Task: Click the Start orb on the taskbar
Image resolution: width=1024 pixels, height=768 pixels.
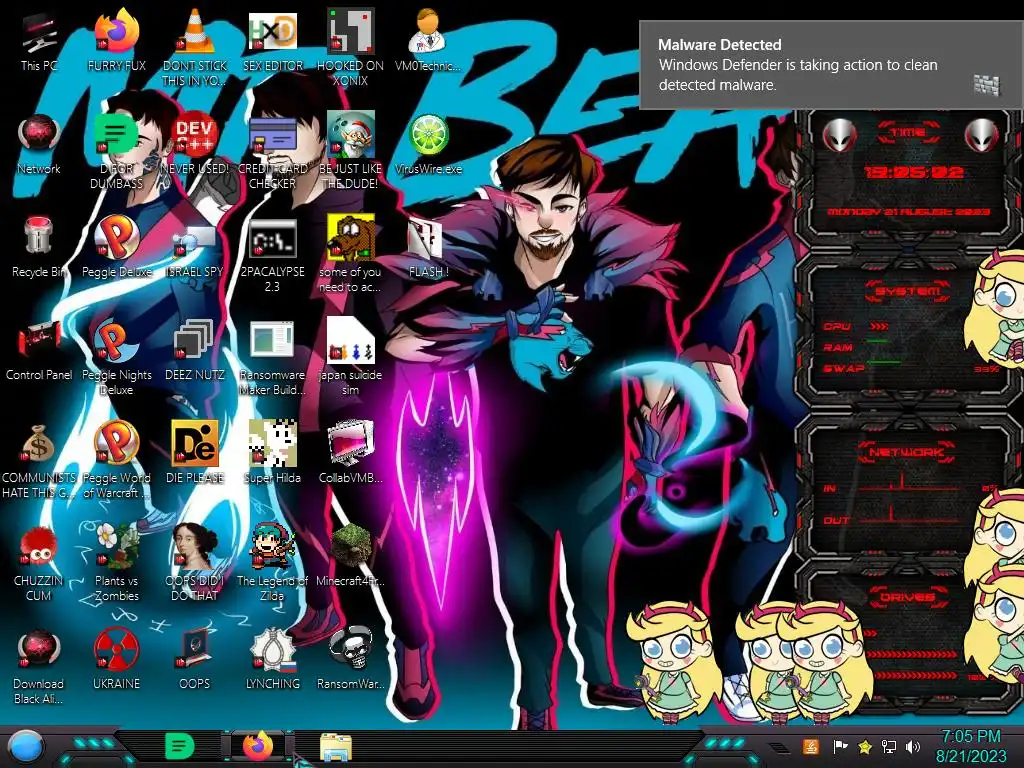Action: tap(25, 747)
